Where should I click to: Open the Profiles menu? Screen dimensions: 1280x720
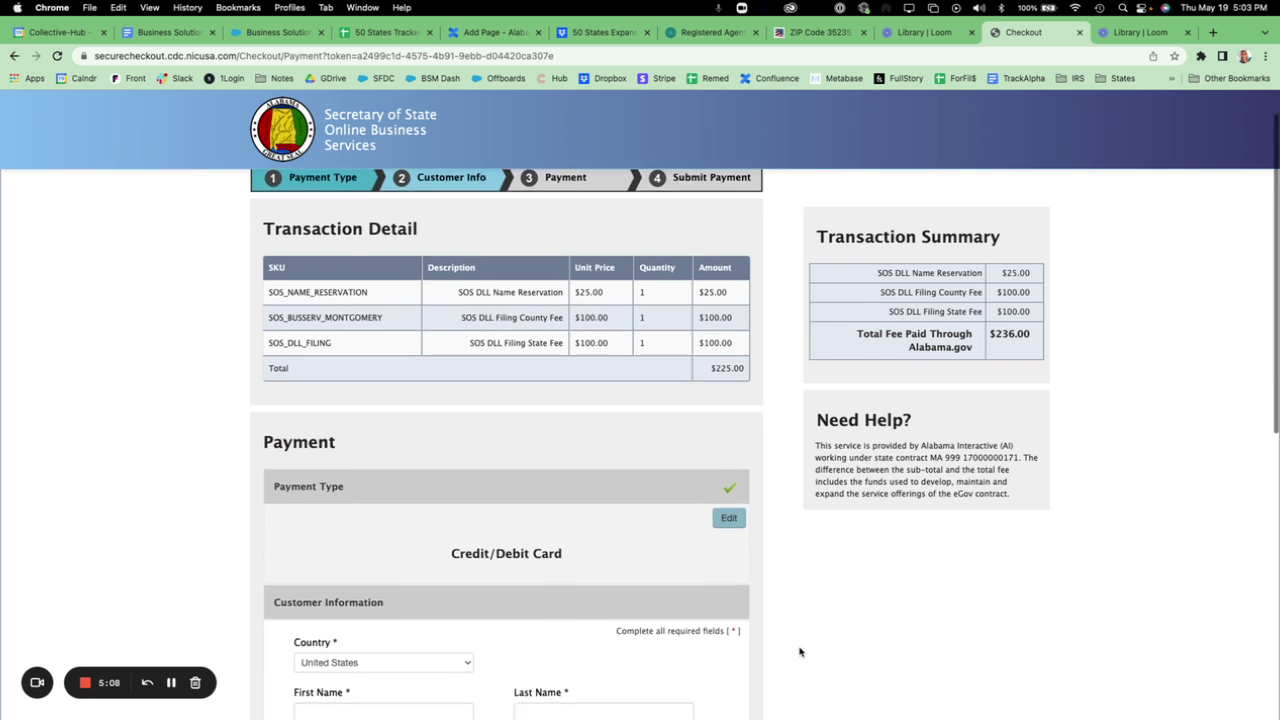click(289, 8)
